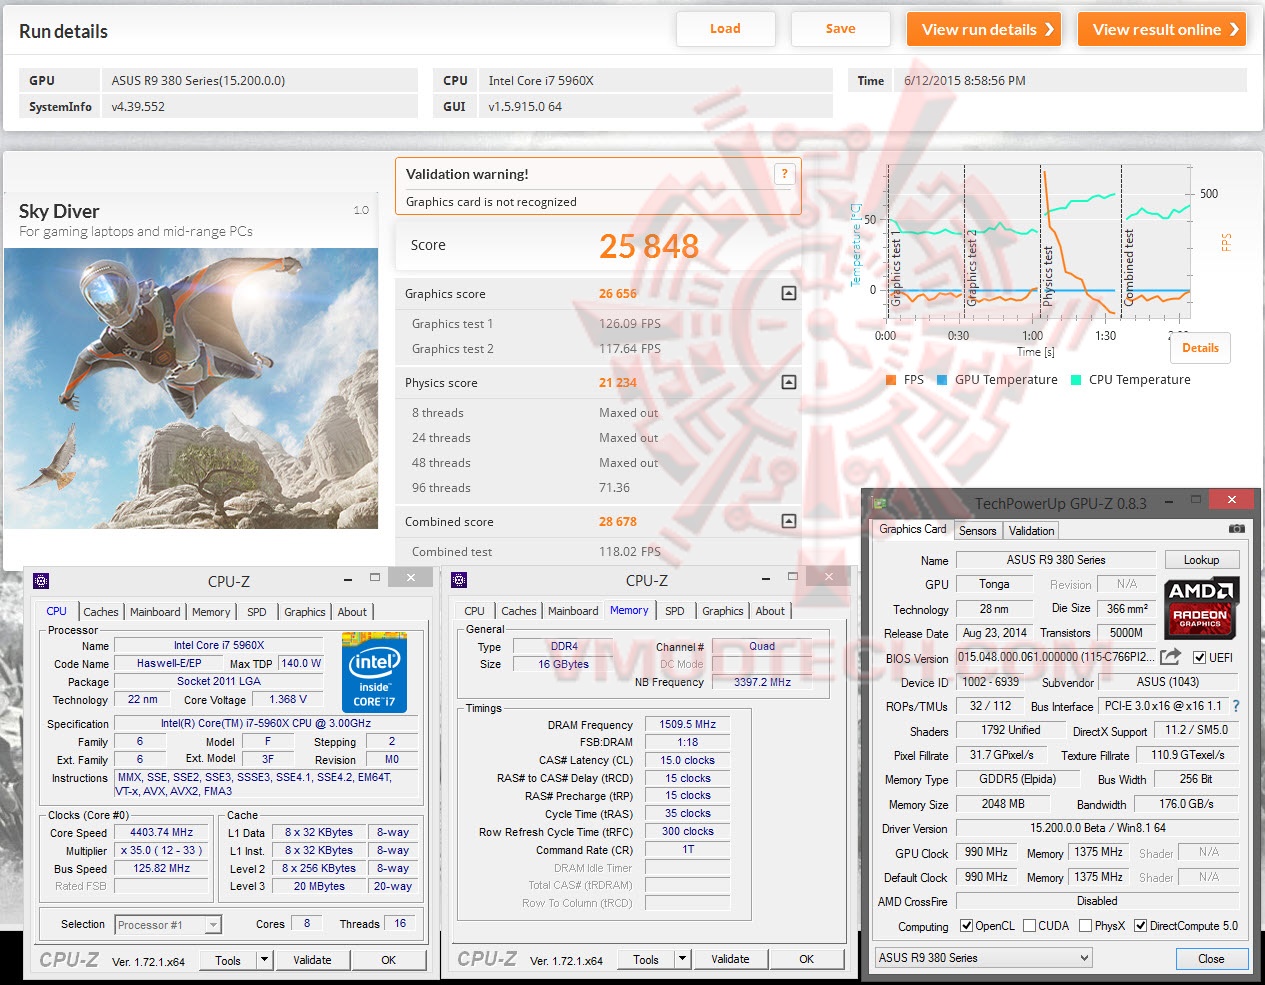Click the share icon next to BIOS Version
This screenshot has width=1265, height=985.
coord(1170,657)
